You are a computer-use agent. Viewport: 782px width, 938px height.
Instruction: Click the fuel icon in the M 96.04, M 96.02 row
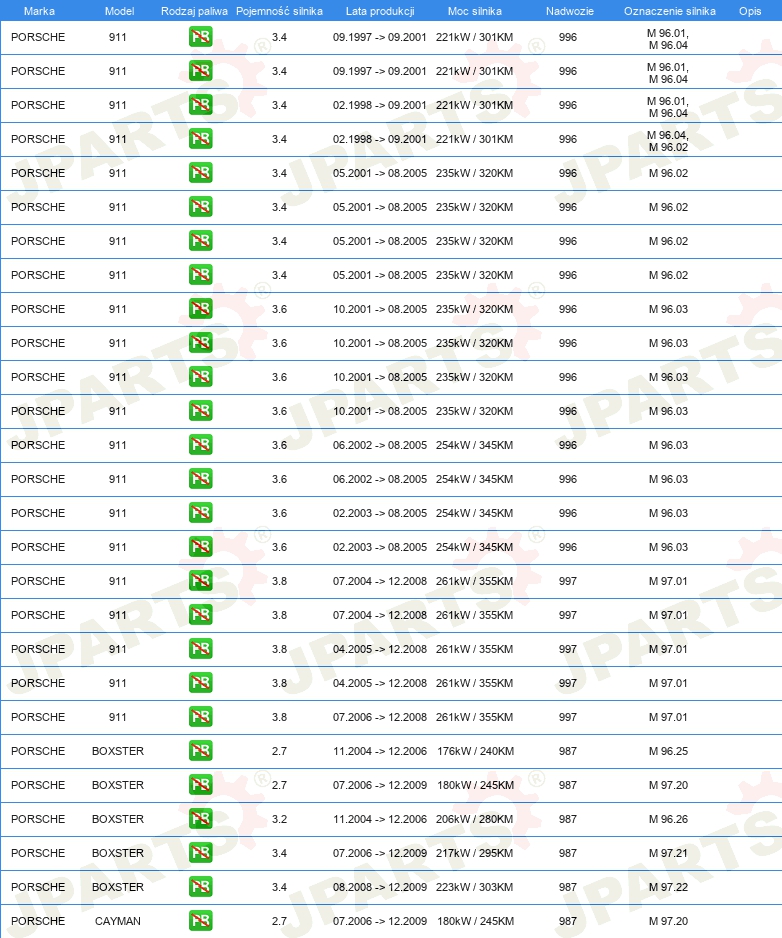coord(200,139)
